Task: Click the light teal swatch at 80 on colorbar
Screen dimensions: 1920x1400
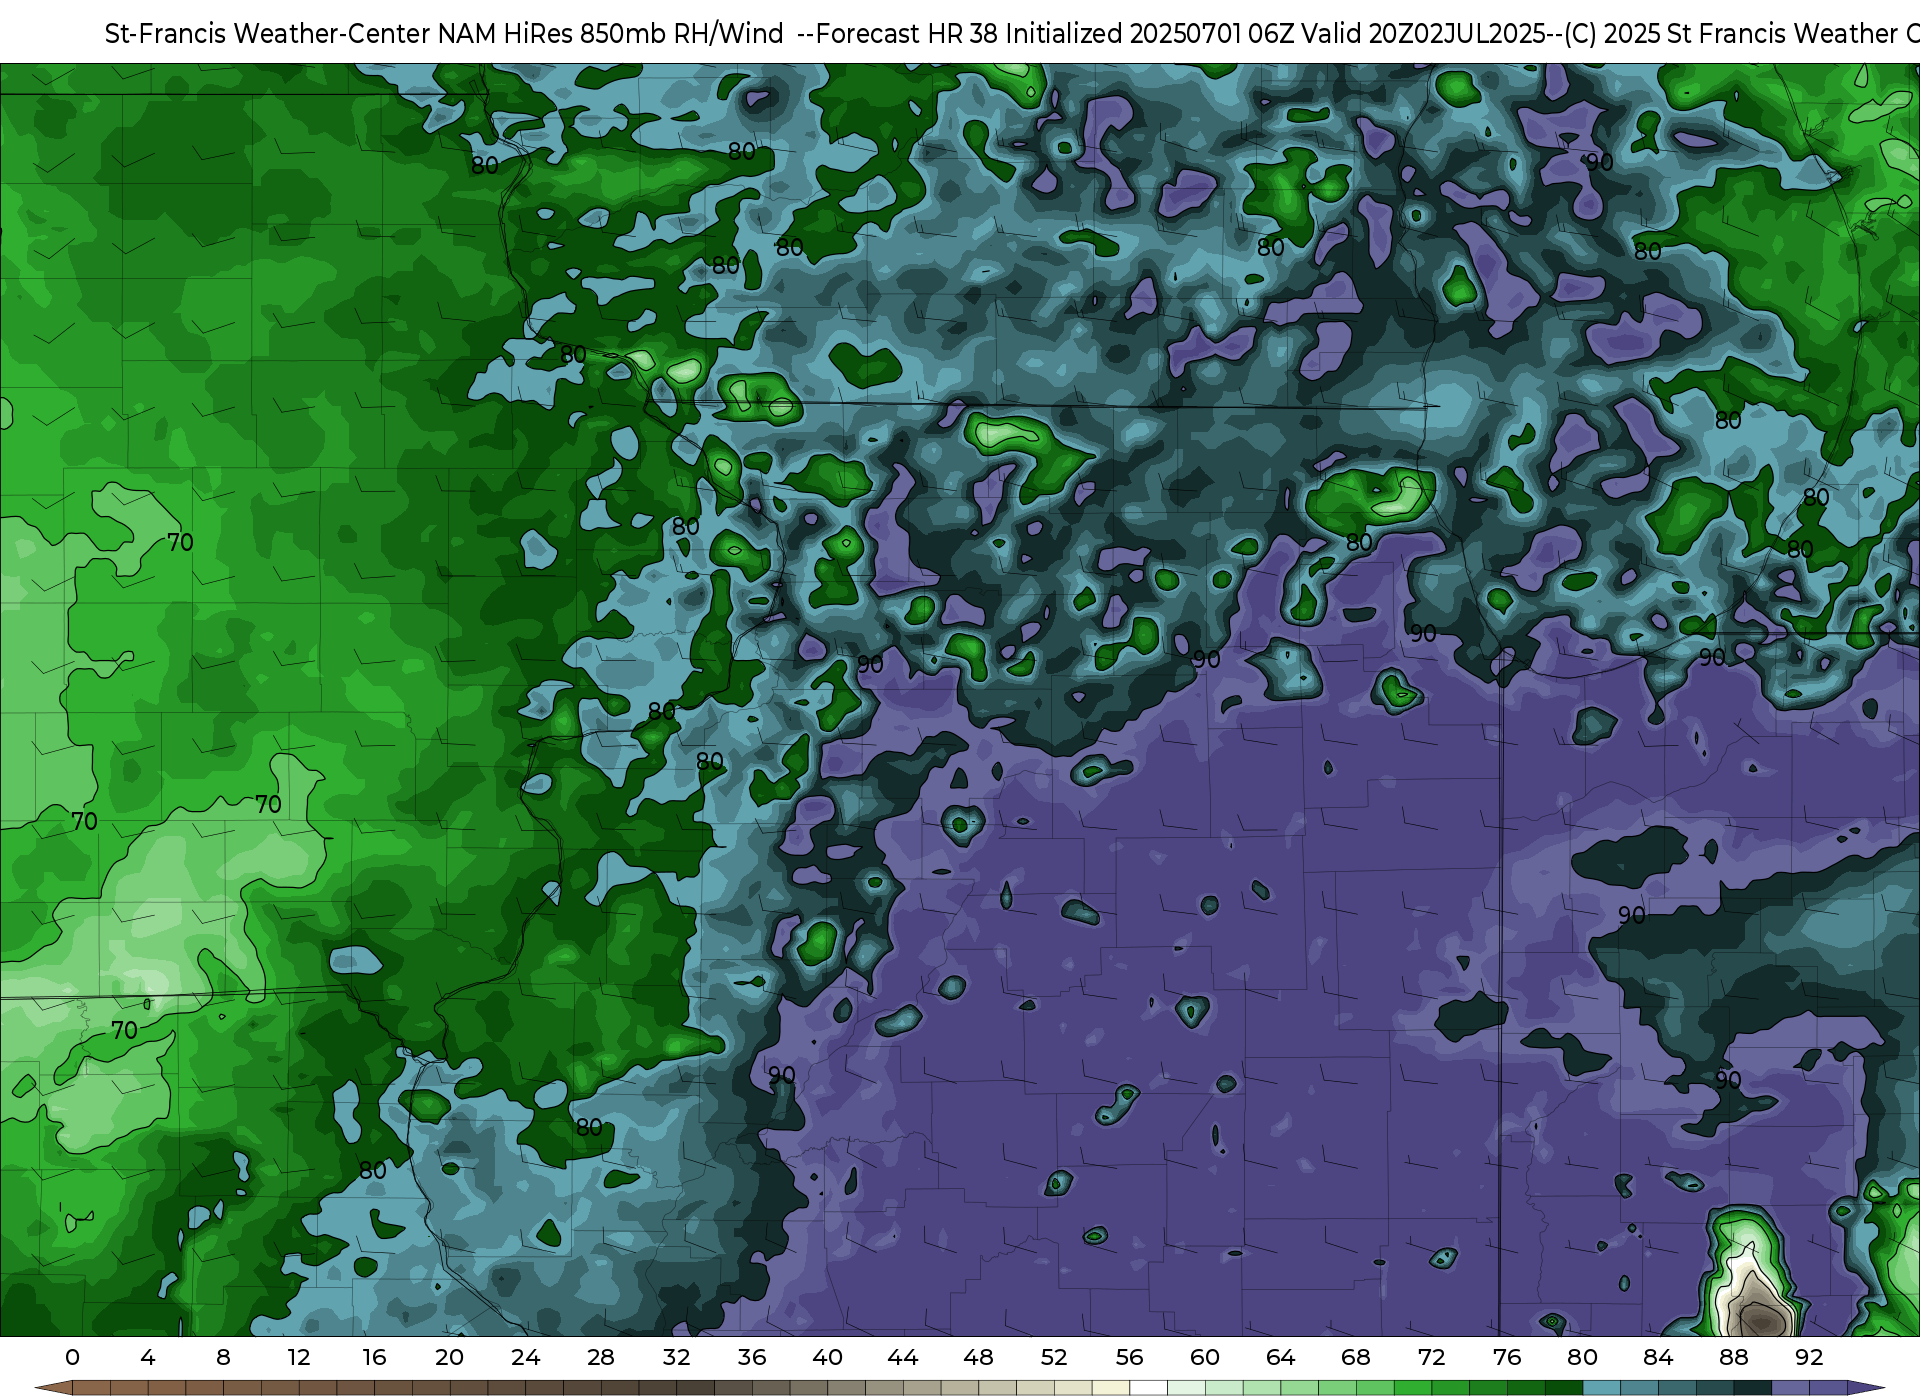Action: click(1601, 1388)
